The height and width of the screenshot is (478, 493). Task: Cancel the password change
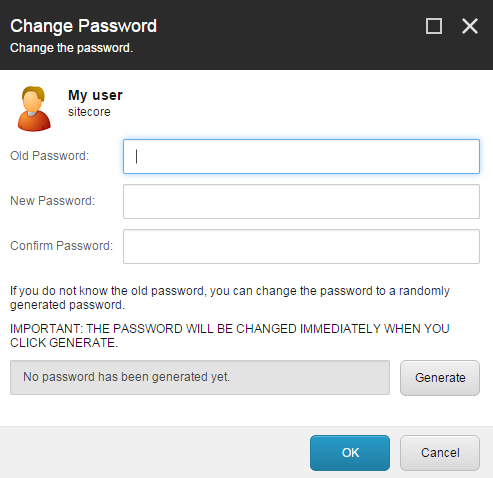[440, 453]
